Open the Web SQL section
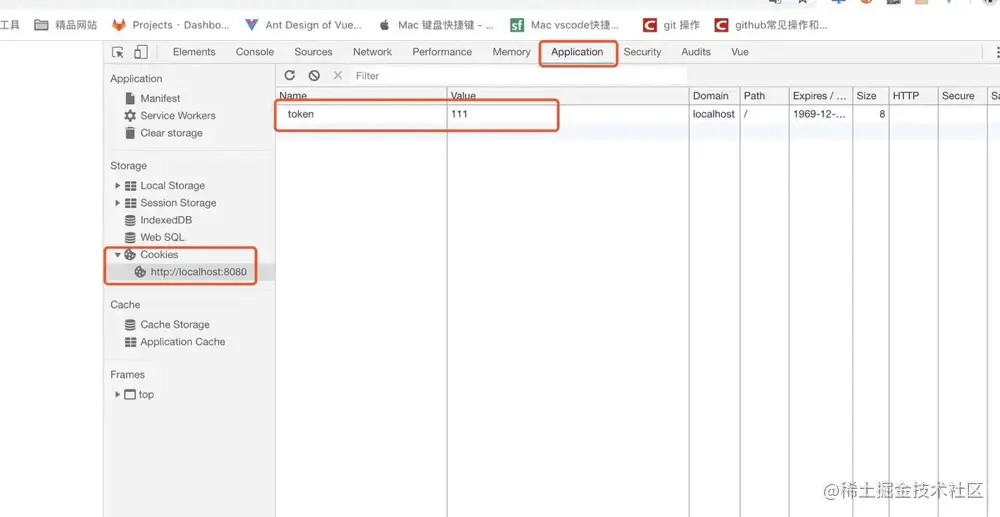The image size is (1000, 517). (162, 237)
